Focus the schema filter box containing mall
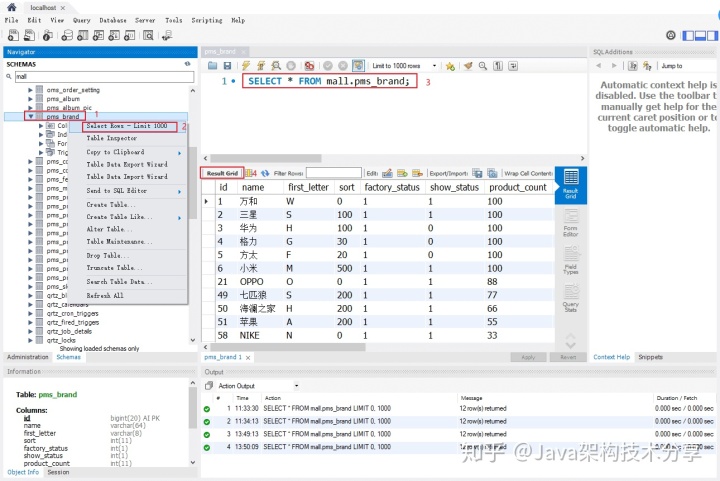The height and width of the screenshot is (481, 720). click(104, 77)
